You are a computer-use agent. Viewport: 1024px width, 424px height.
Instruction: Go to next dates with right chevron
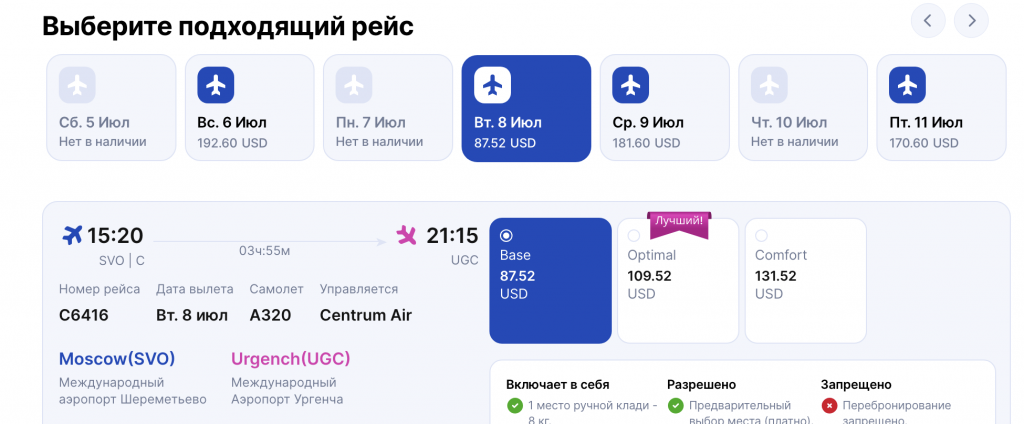click(971, 21)
